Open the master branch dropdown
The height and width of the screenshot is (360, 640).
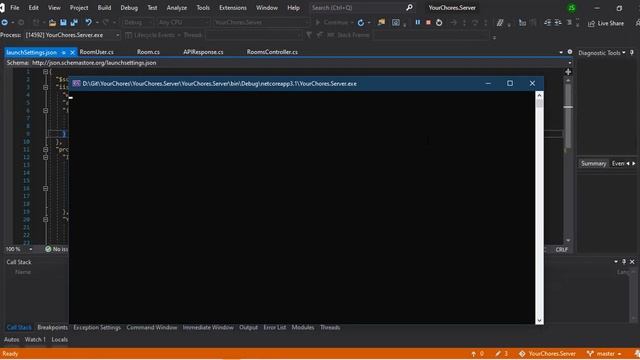(x=620, y=354)
